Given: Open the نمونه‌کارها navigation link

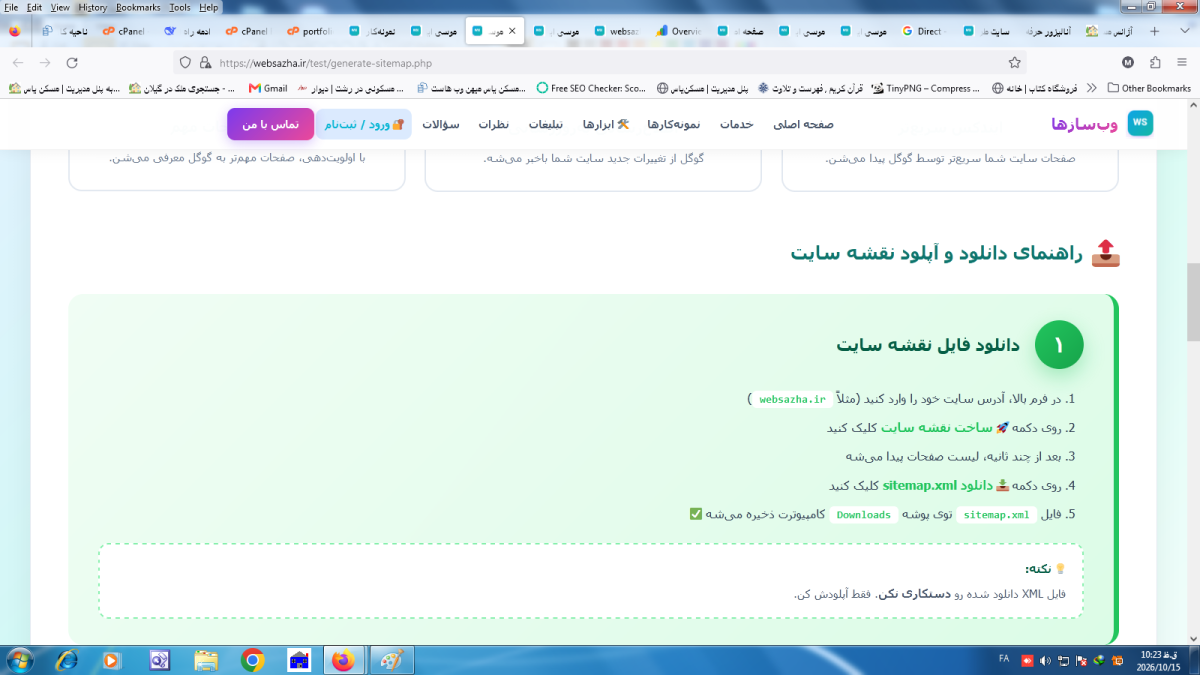Looking at the screenshot, I should click(674, 124).
